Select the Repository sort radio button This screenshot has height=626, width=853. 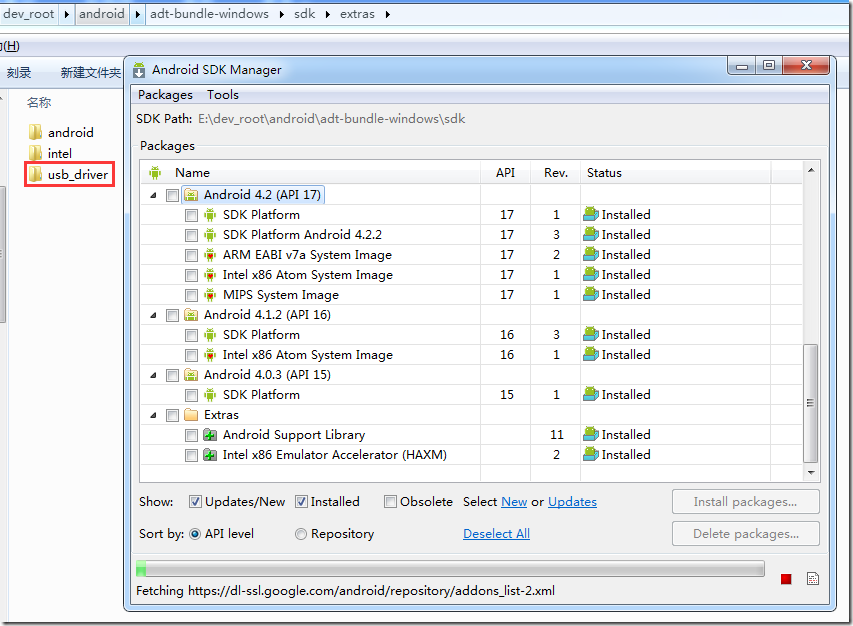click(301, 534)
